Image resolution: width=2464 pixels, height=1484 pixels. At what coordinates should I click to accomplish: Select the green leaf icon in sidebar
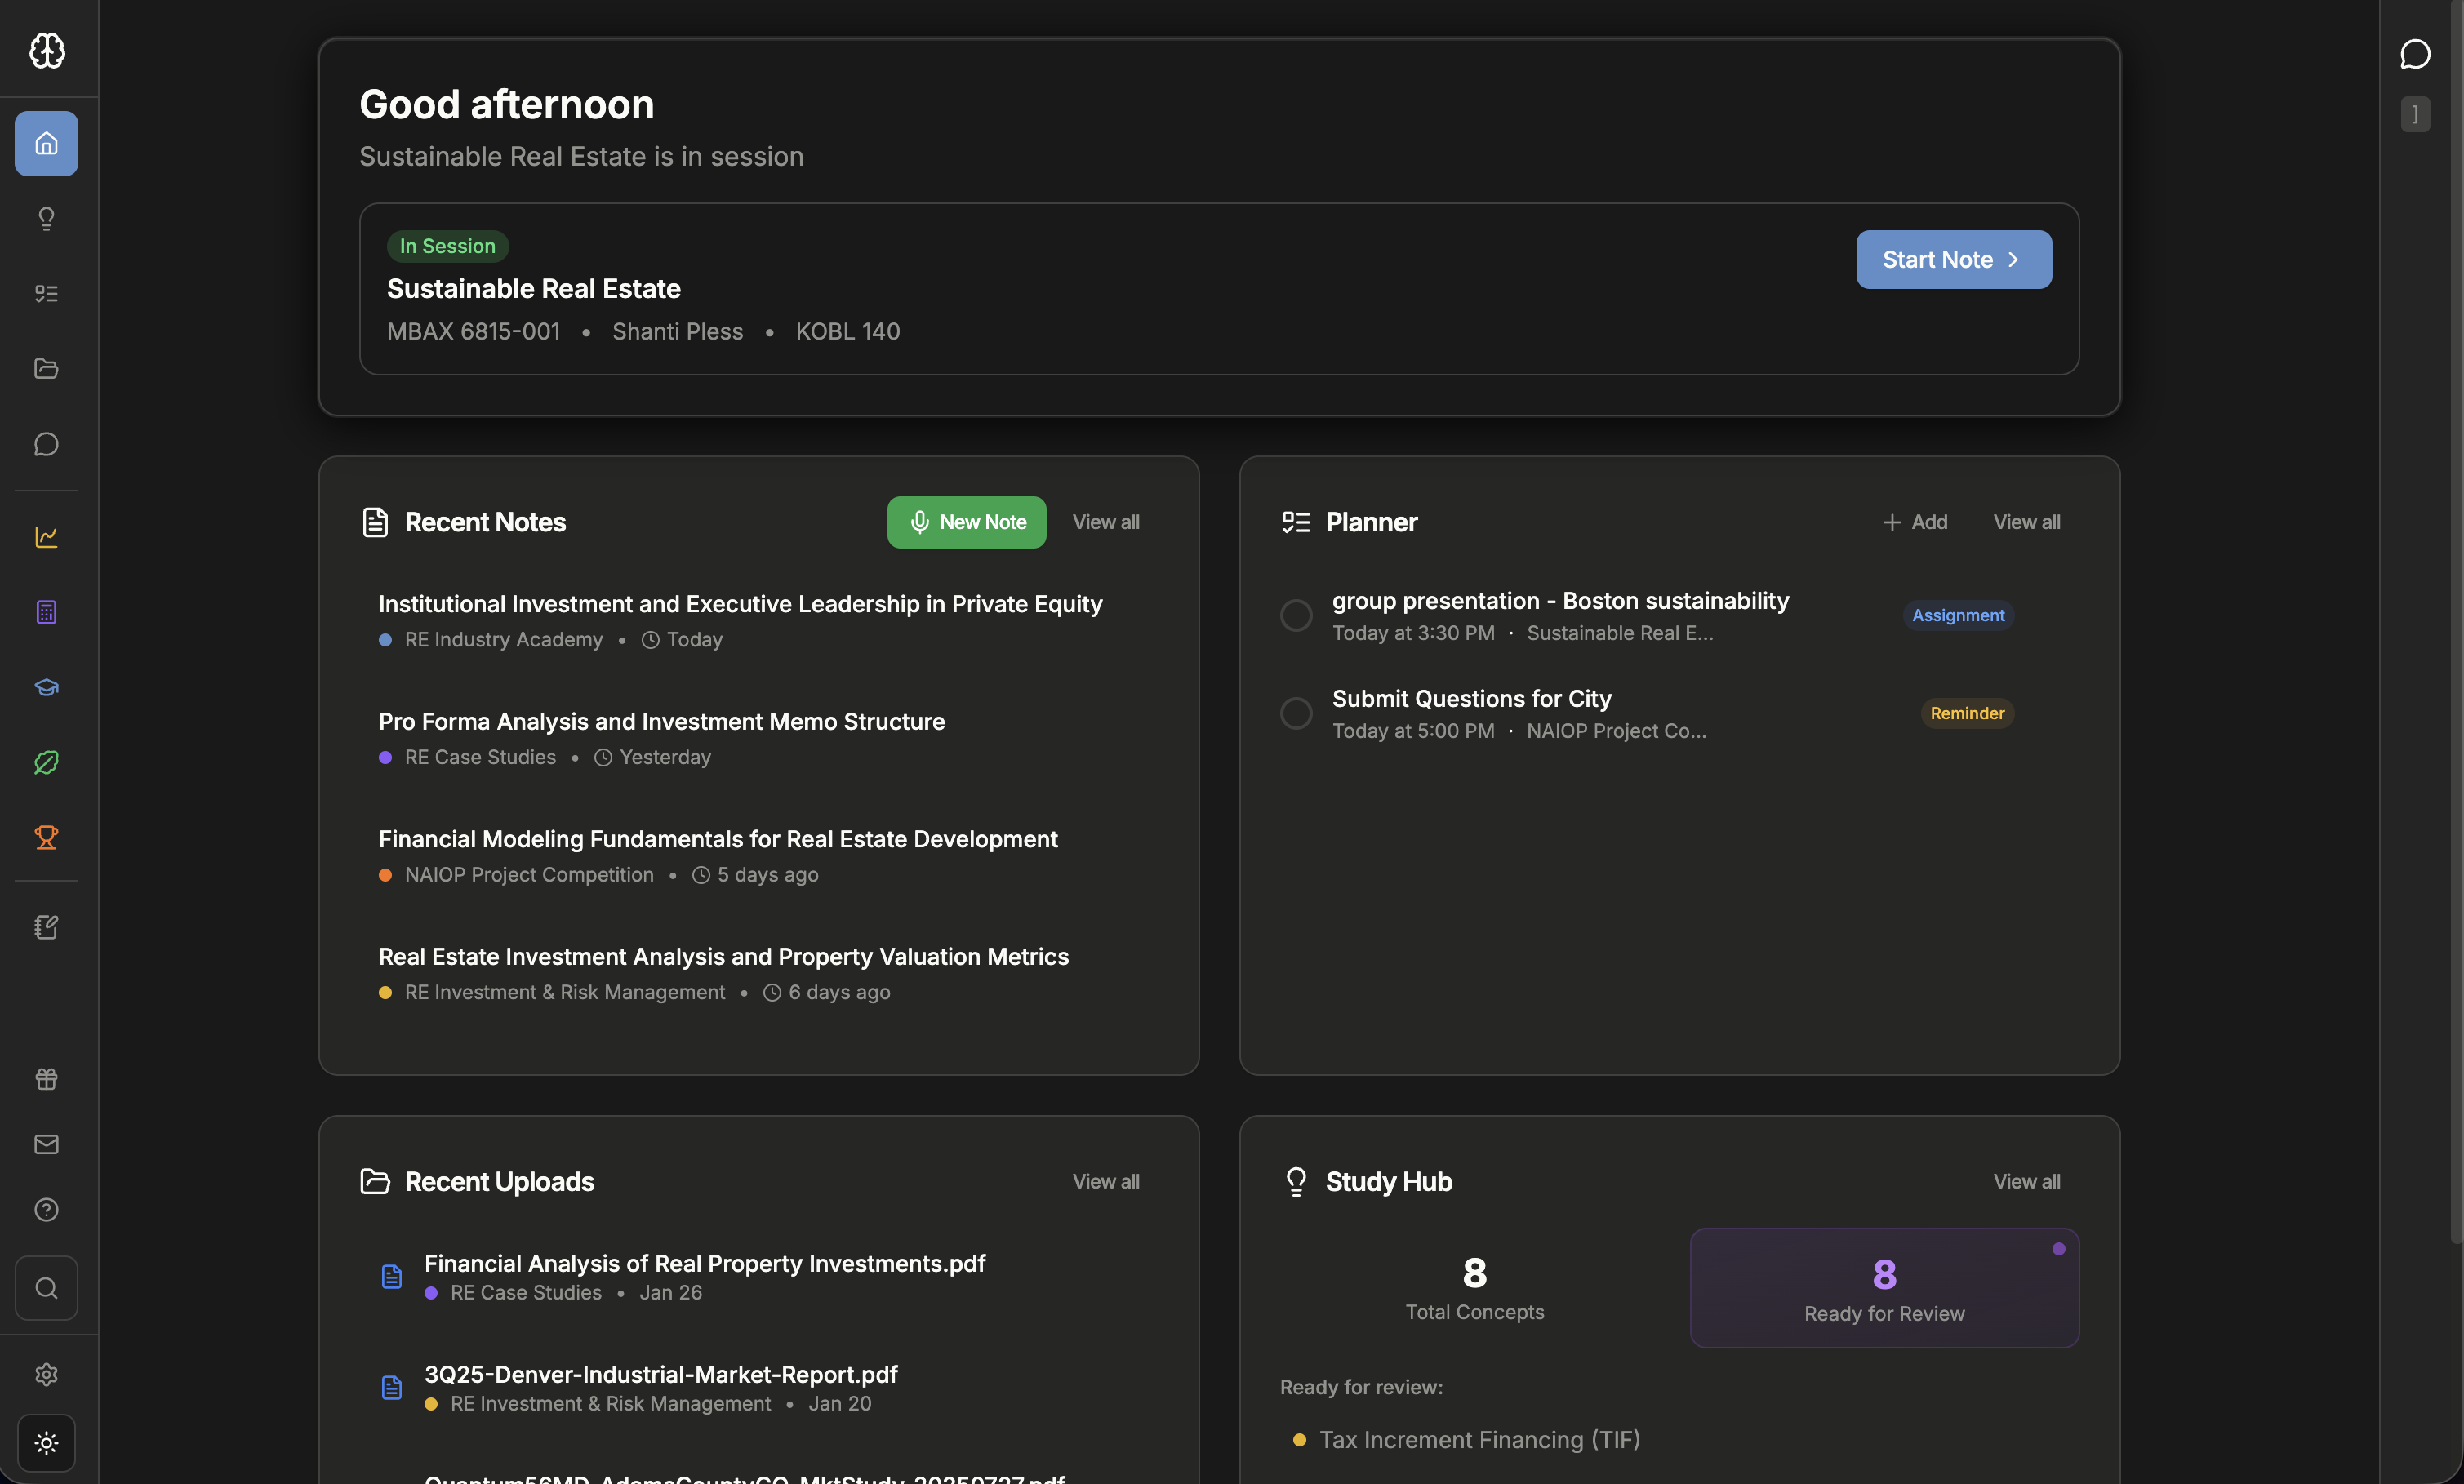point(46,762)
